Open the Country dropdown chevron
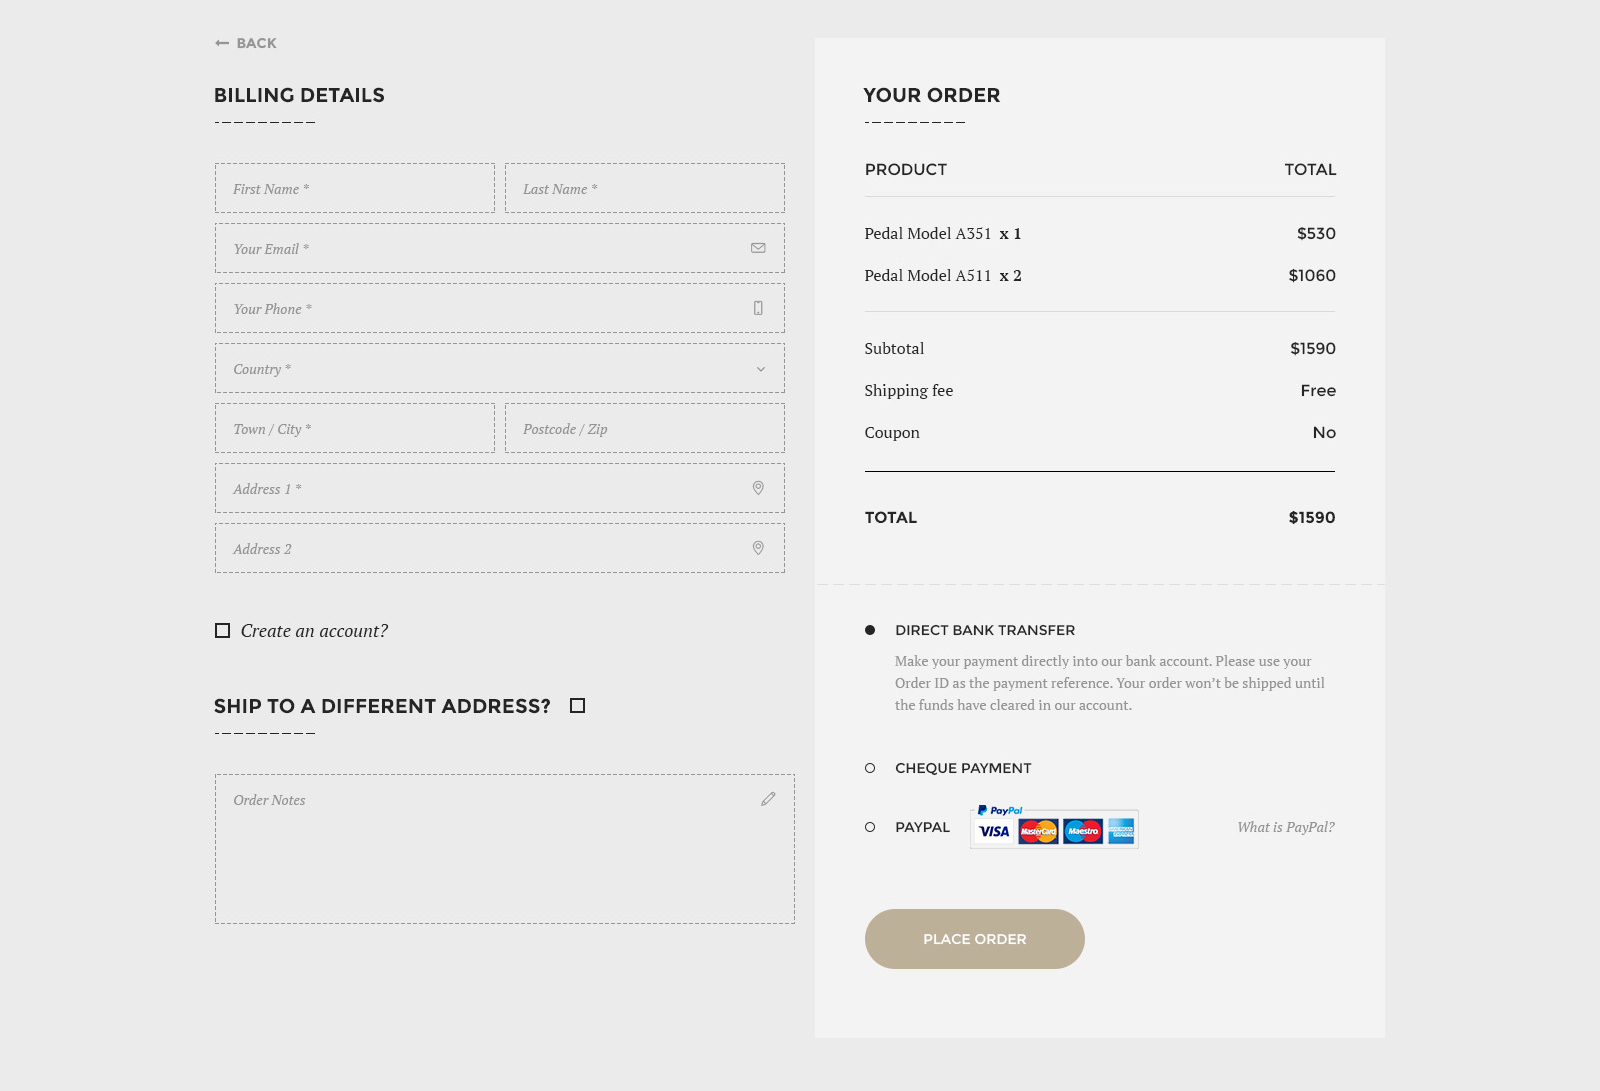The image size is (1600, 1091). 761,369
